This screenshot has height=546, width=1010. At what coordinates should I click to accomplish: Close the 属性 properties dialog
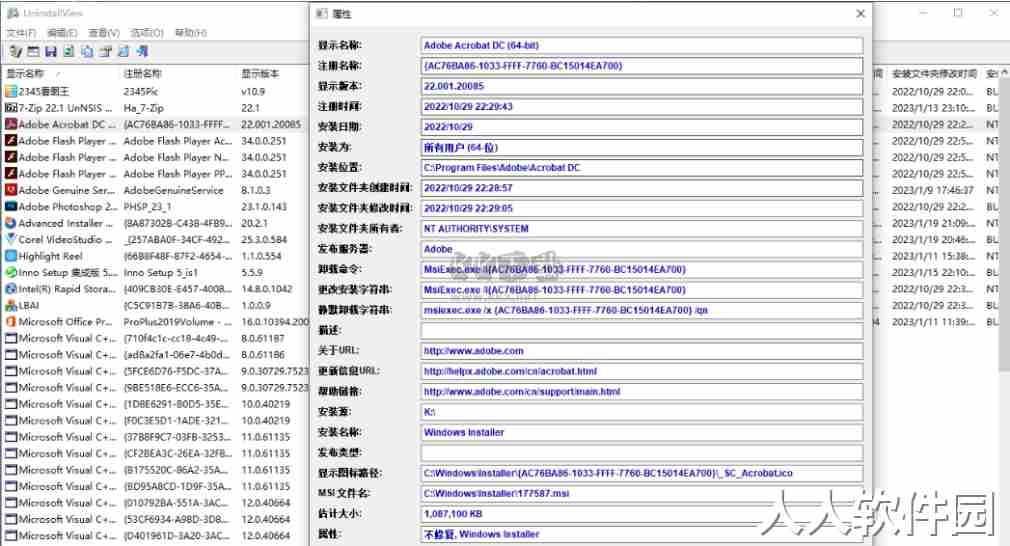[861, 14]
